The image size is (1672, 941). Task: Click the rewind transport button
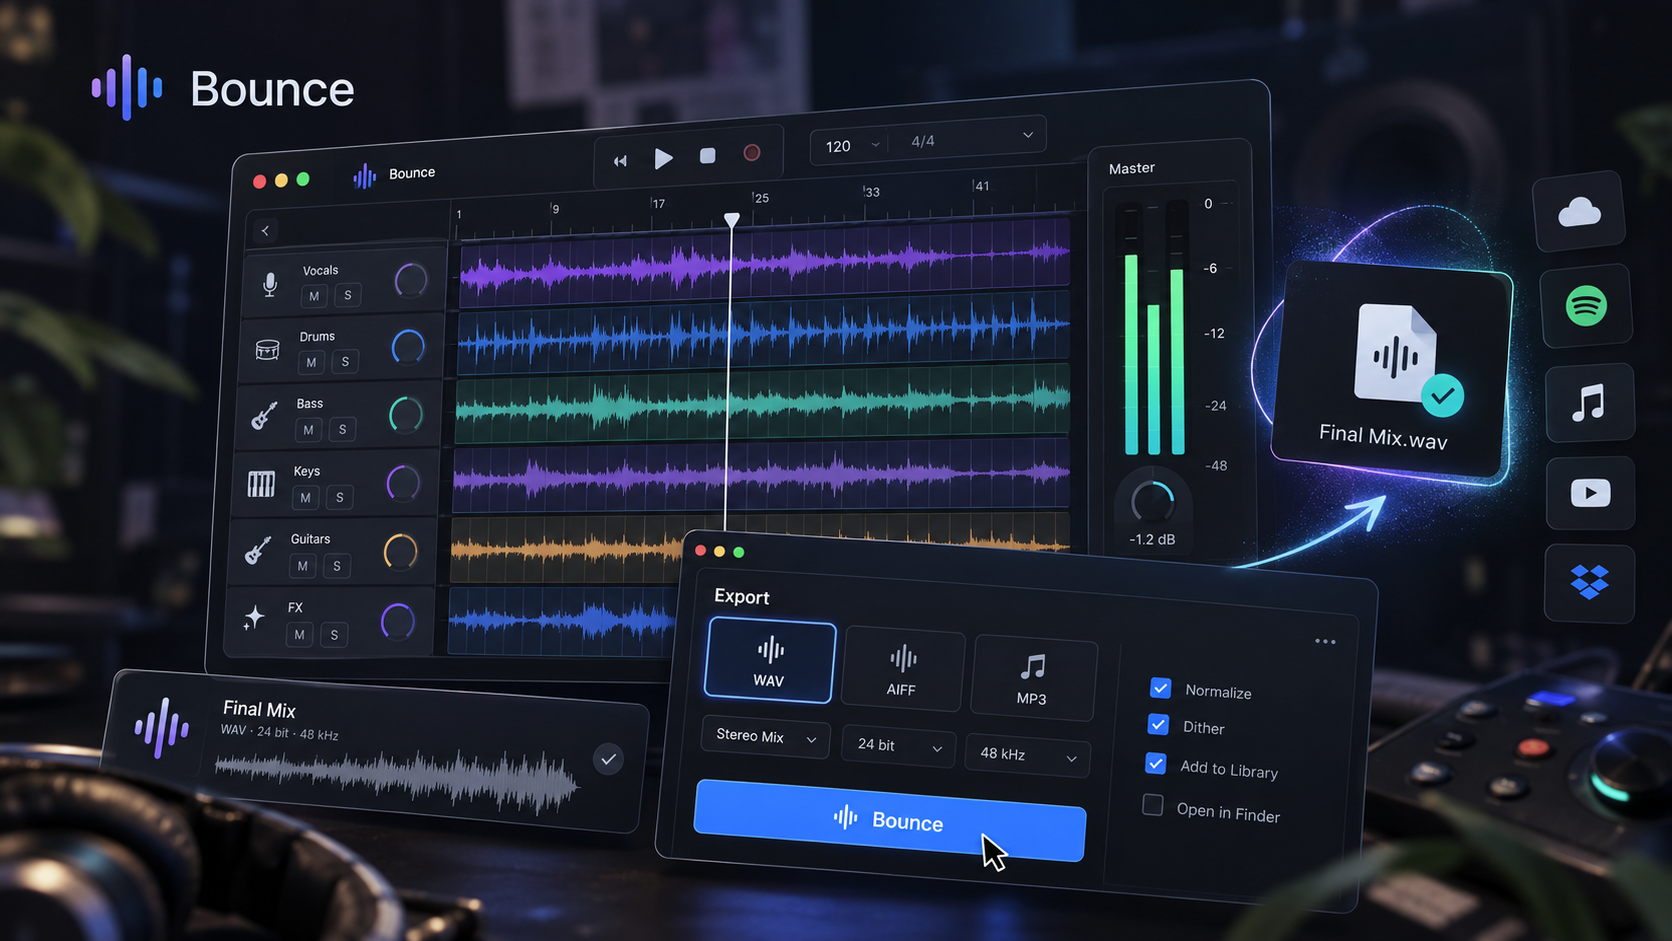point(620,161)
